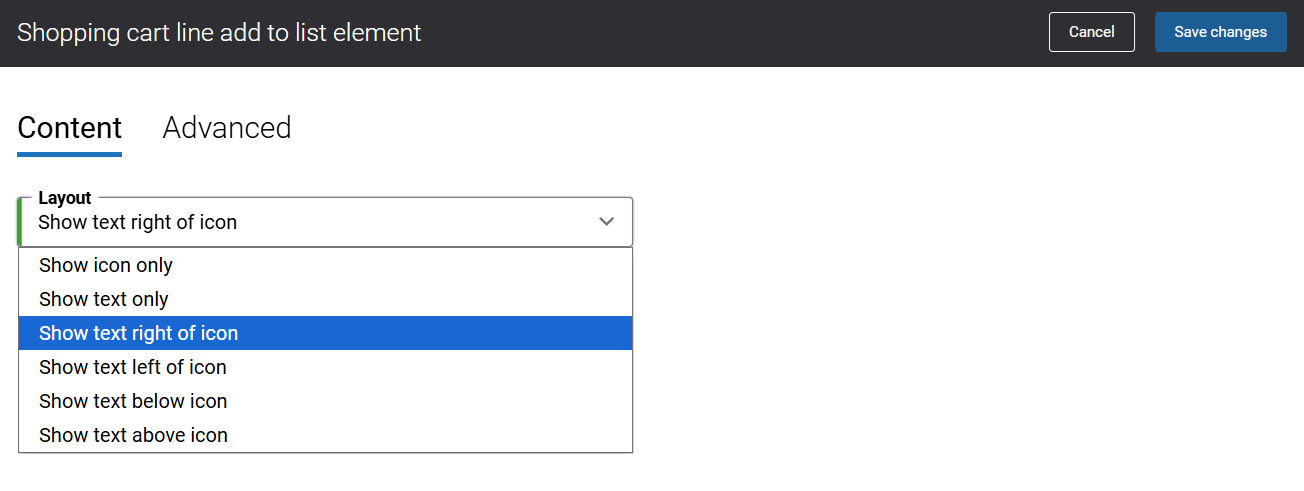Image resolution: width=1304 pixels, height=491 pixels.
Task: Click the Cancel button
Action: pyautogui.click(x=1091, y=32)
